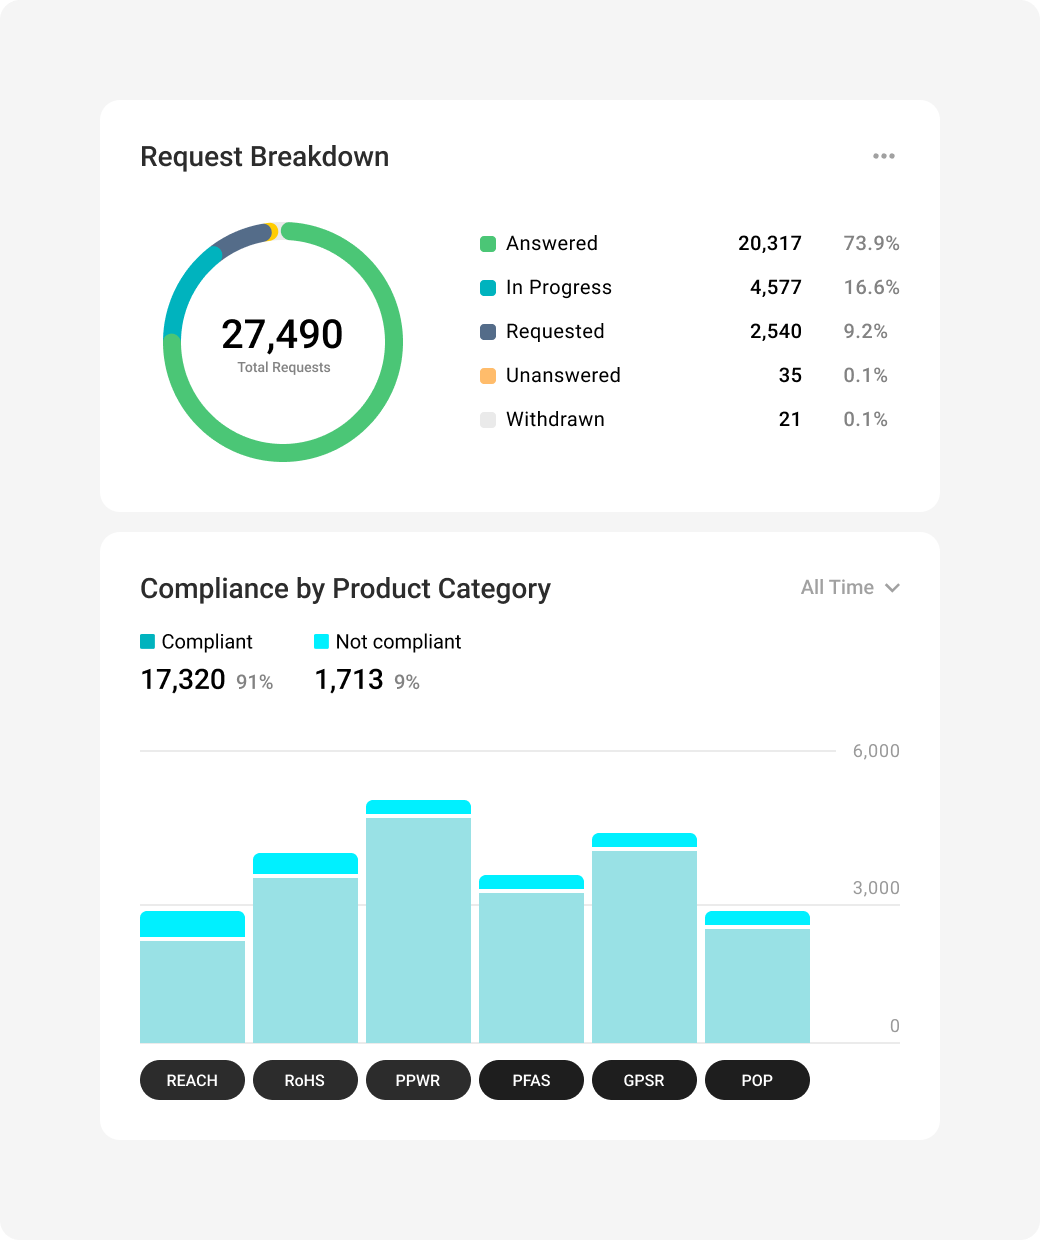Open the All Time period selector
This screenshot has height=1240, width=1040.
point(838,588)
